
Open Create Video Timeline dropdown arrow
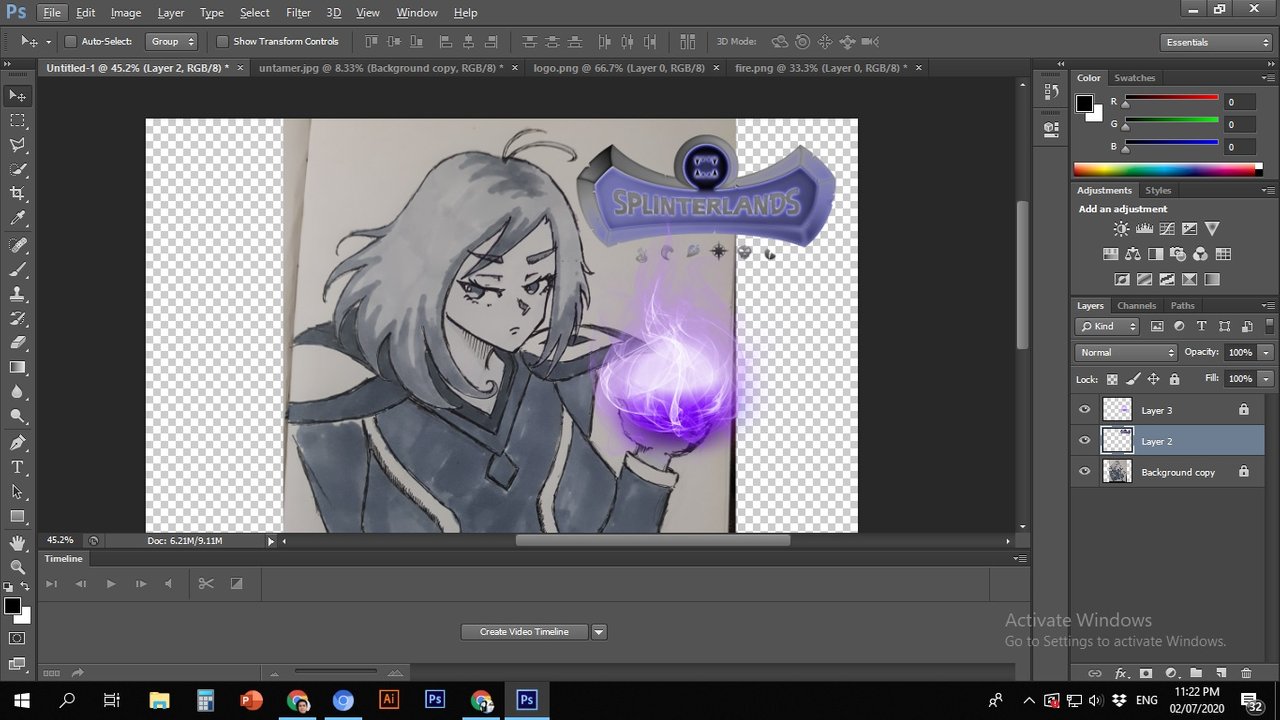tap(599, 632)
